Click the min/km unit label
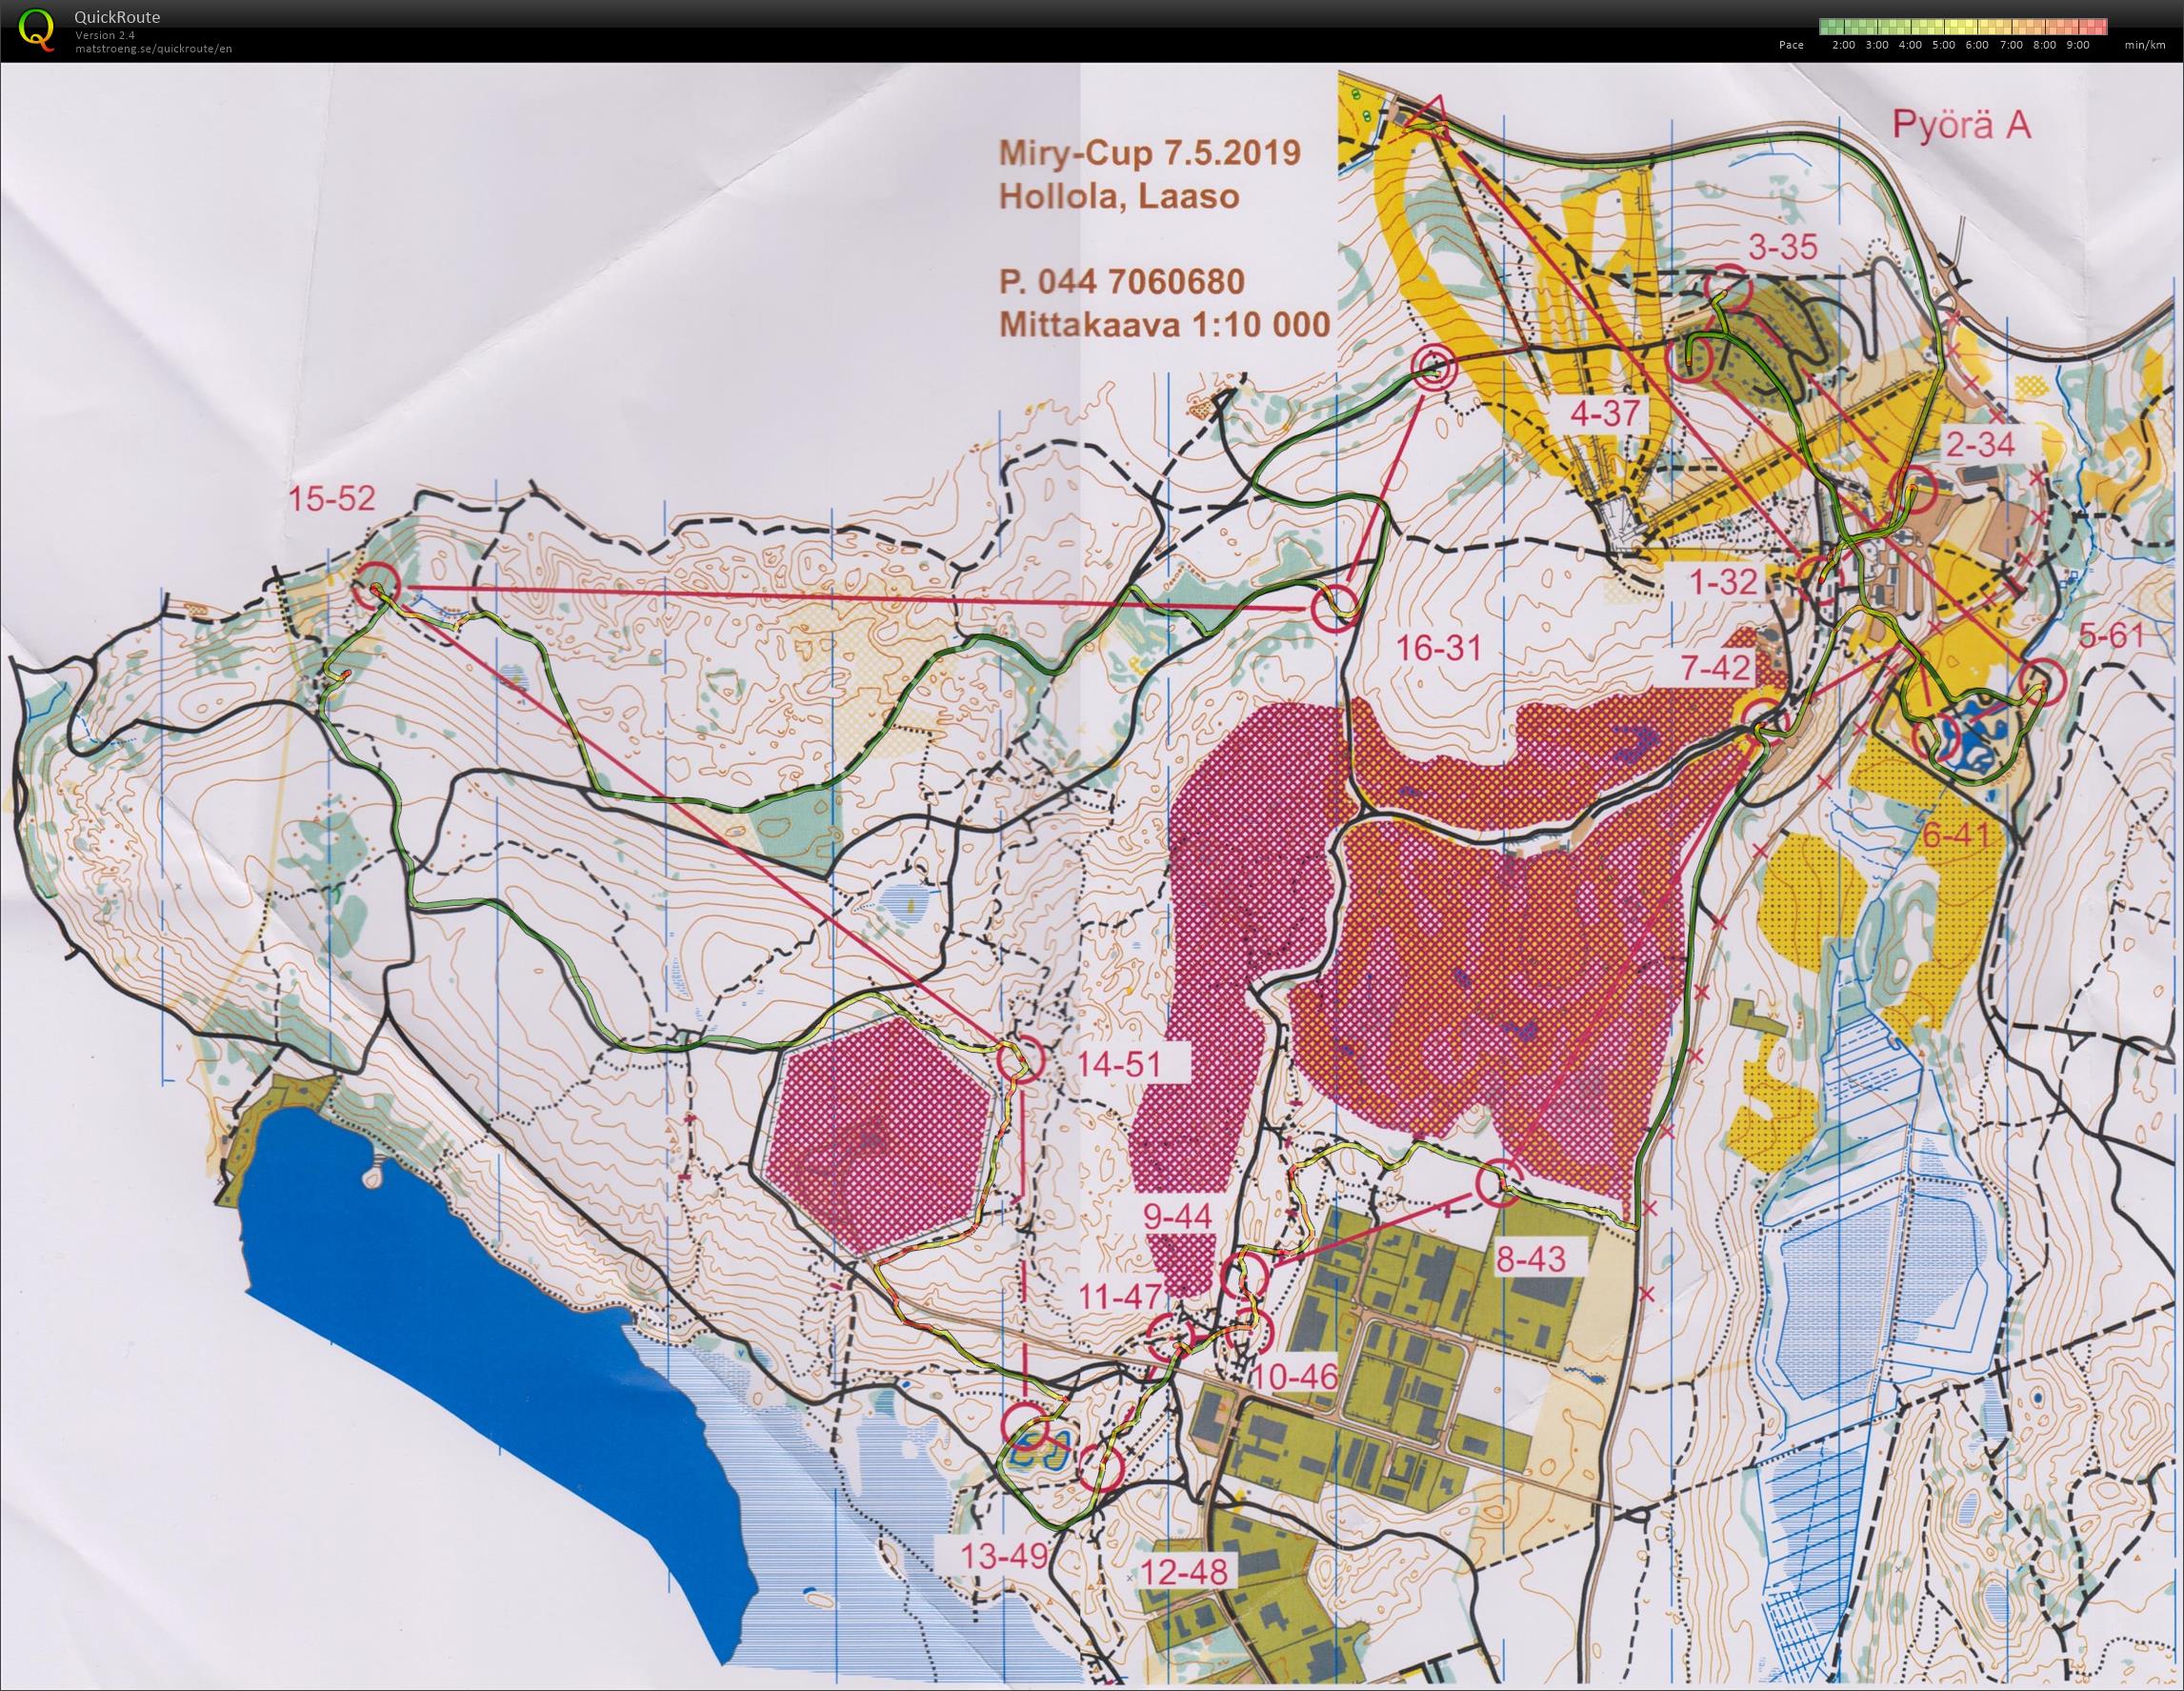Viewport: 2184px width, 1691px height. click(2143, 45)
